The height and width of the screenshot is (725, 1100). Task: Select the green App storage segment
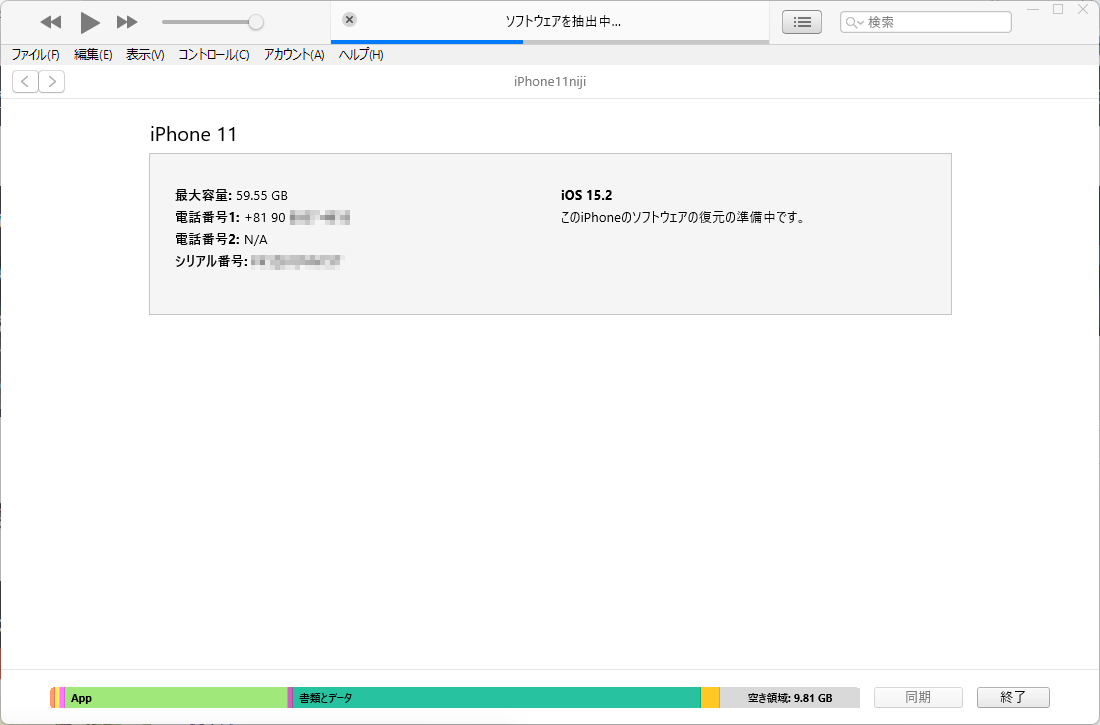point(176,698)
